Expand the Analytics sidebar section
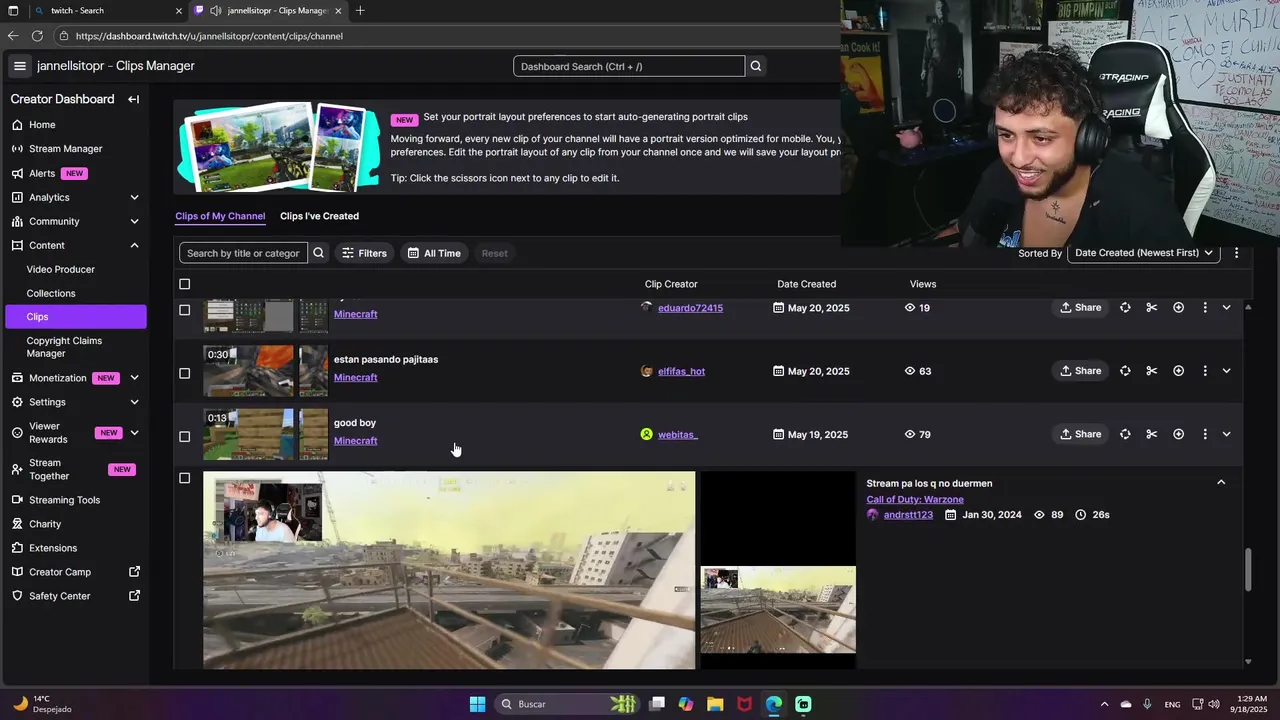 tap(134, 197)
